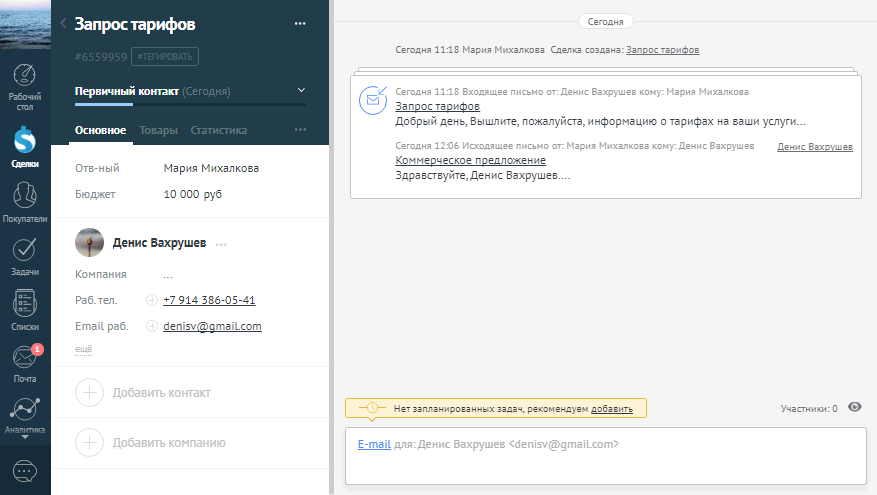Open Почта with unread badge
877x495 pixels.
(x=25, y=362)
